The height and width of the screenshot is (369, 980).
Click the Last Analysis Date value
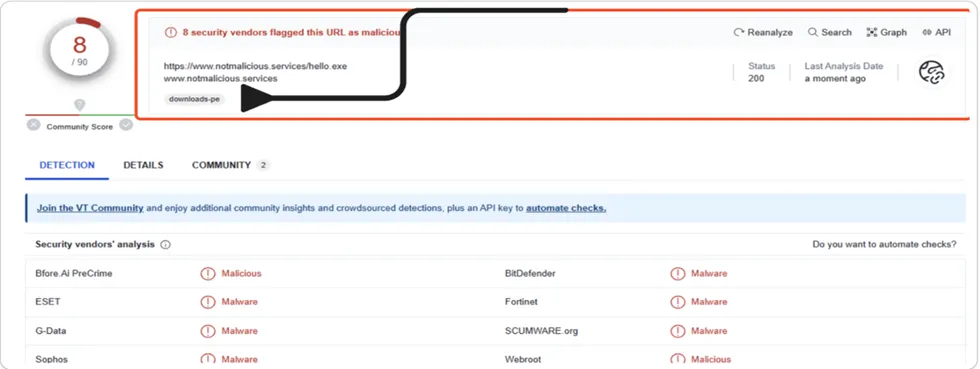tap(835, 79)
